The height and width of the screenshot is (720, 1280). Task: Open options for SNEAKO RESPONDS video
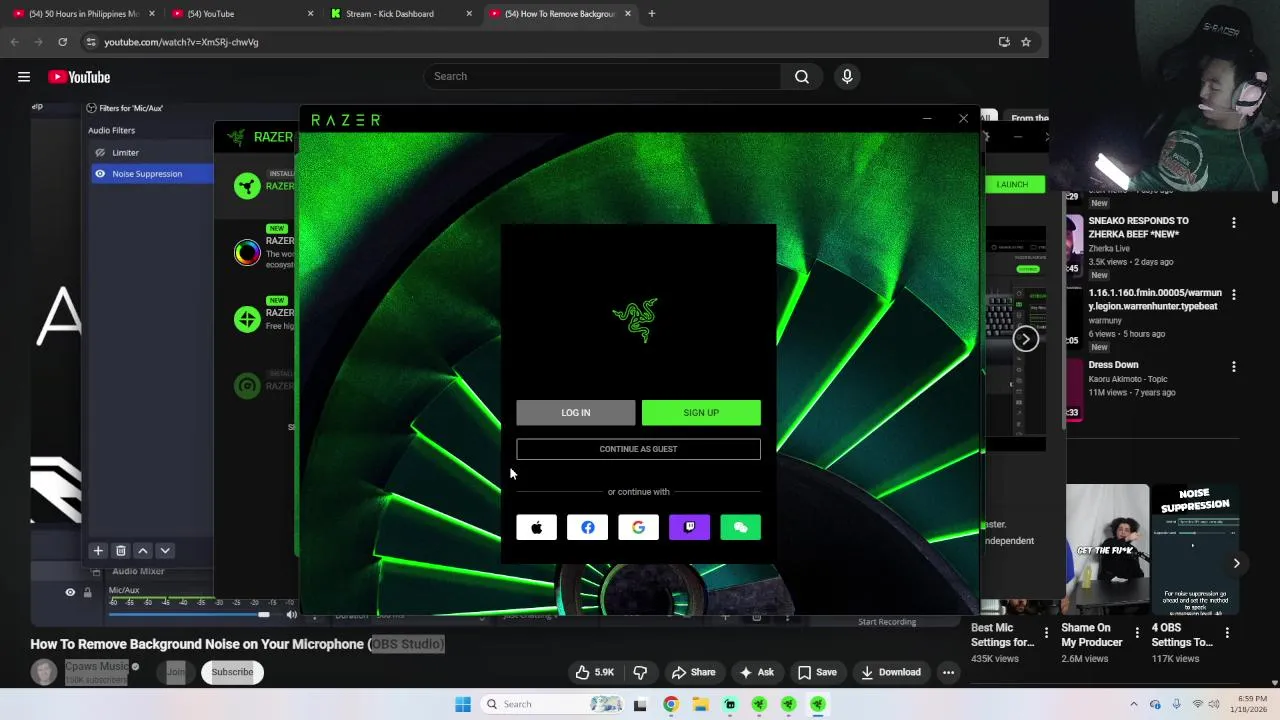click(1233, 222)
